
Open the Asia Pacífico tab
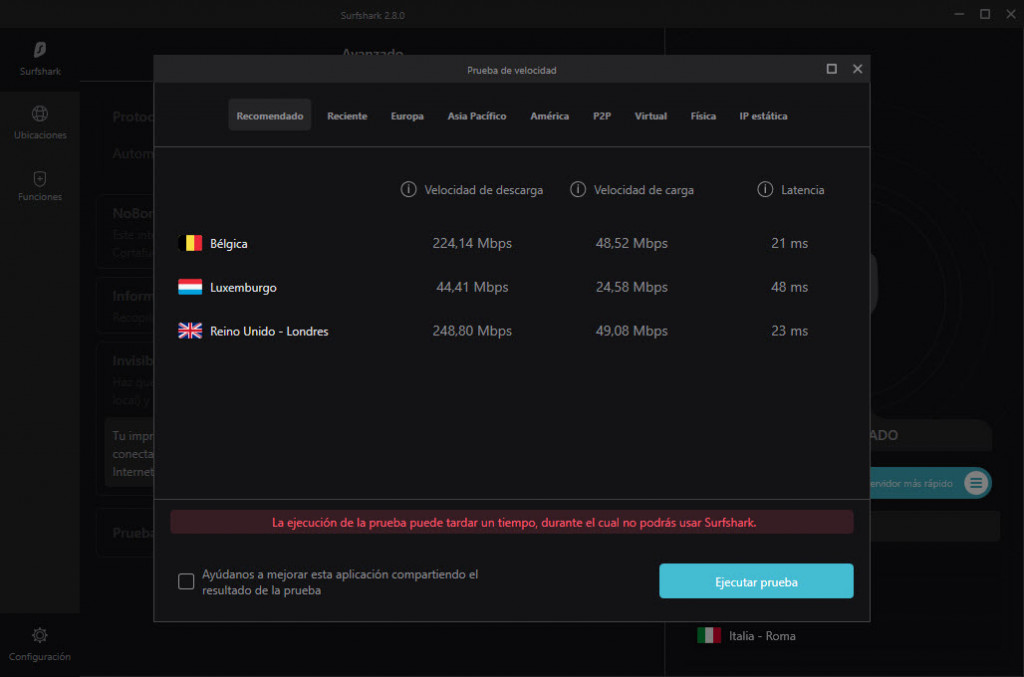[477, 116]
